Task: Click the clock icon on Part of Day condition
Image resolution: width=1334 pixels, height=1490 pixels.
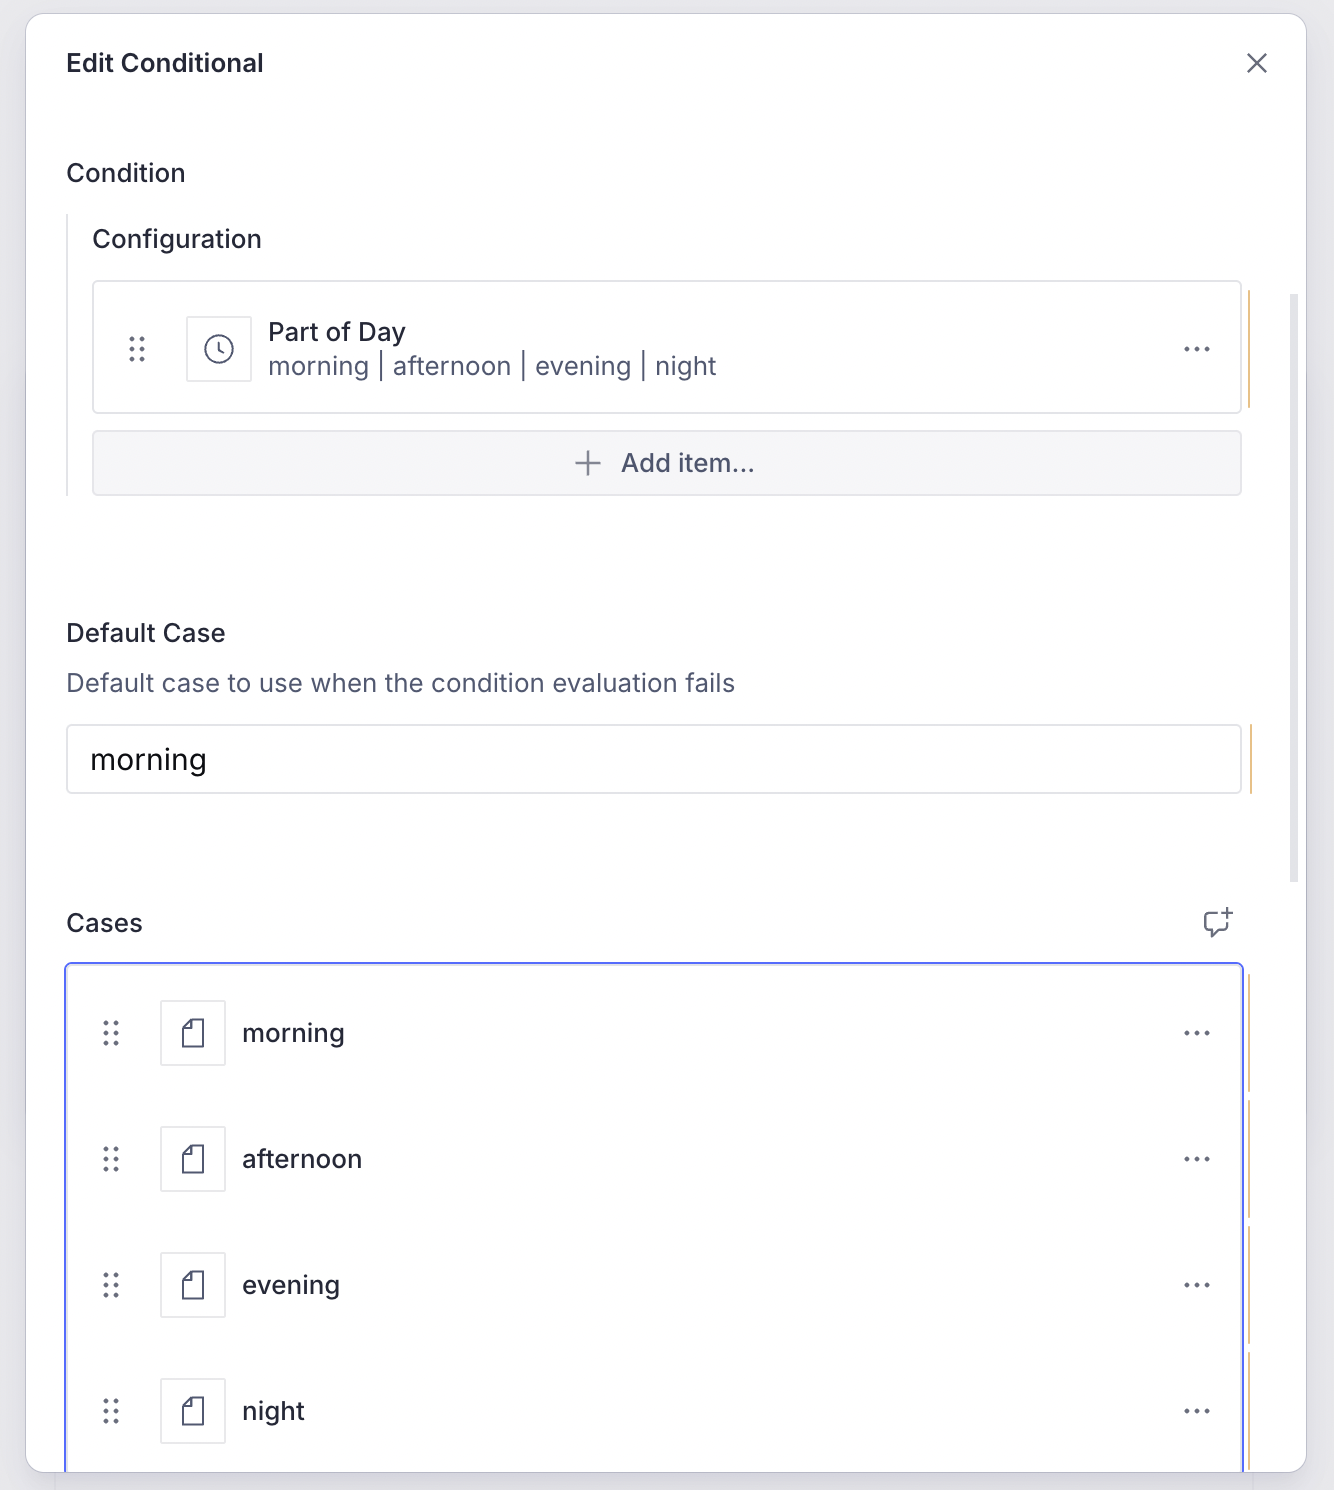Action: (218, 348)
